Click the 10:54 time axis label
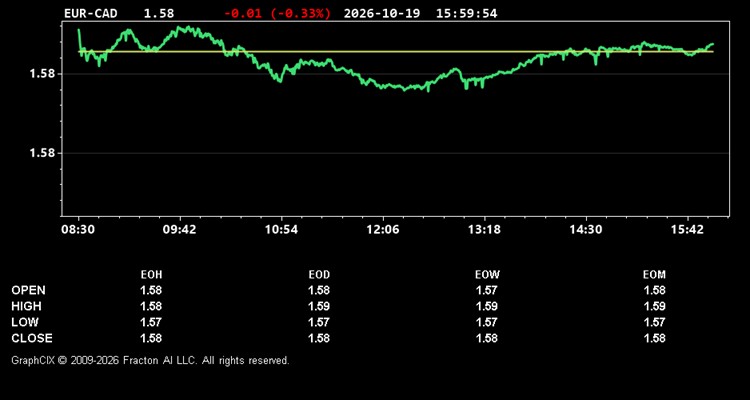Viewport: 750px width, 400px height. (281, 230)
